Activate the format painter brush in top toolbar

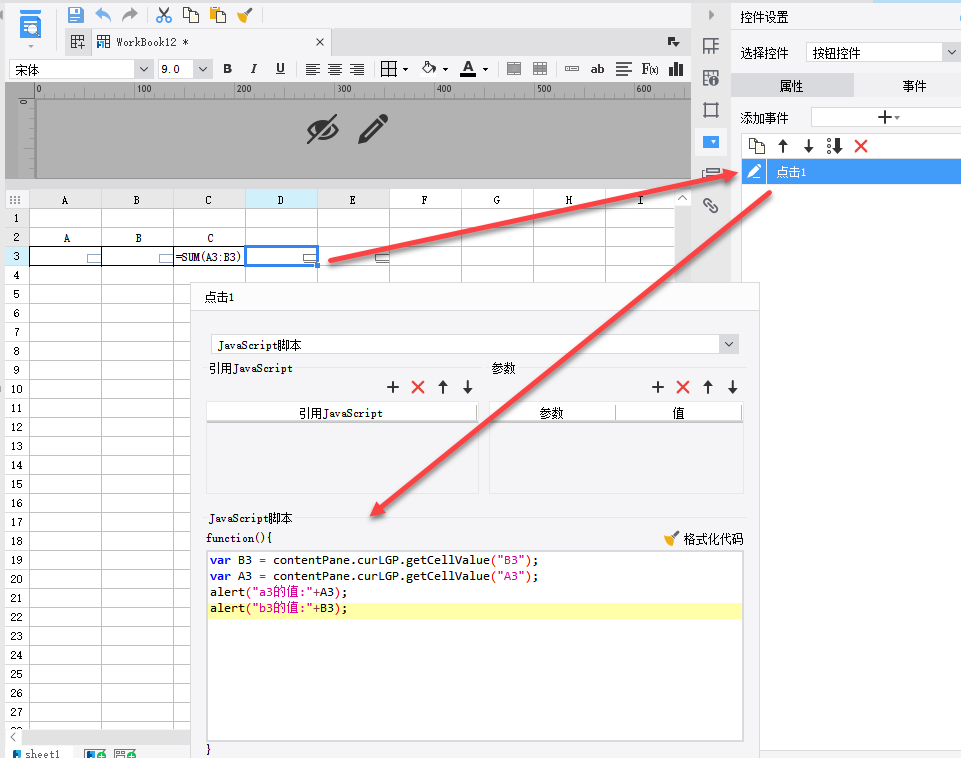(245, 15)
